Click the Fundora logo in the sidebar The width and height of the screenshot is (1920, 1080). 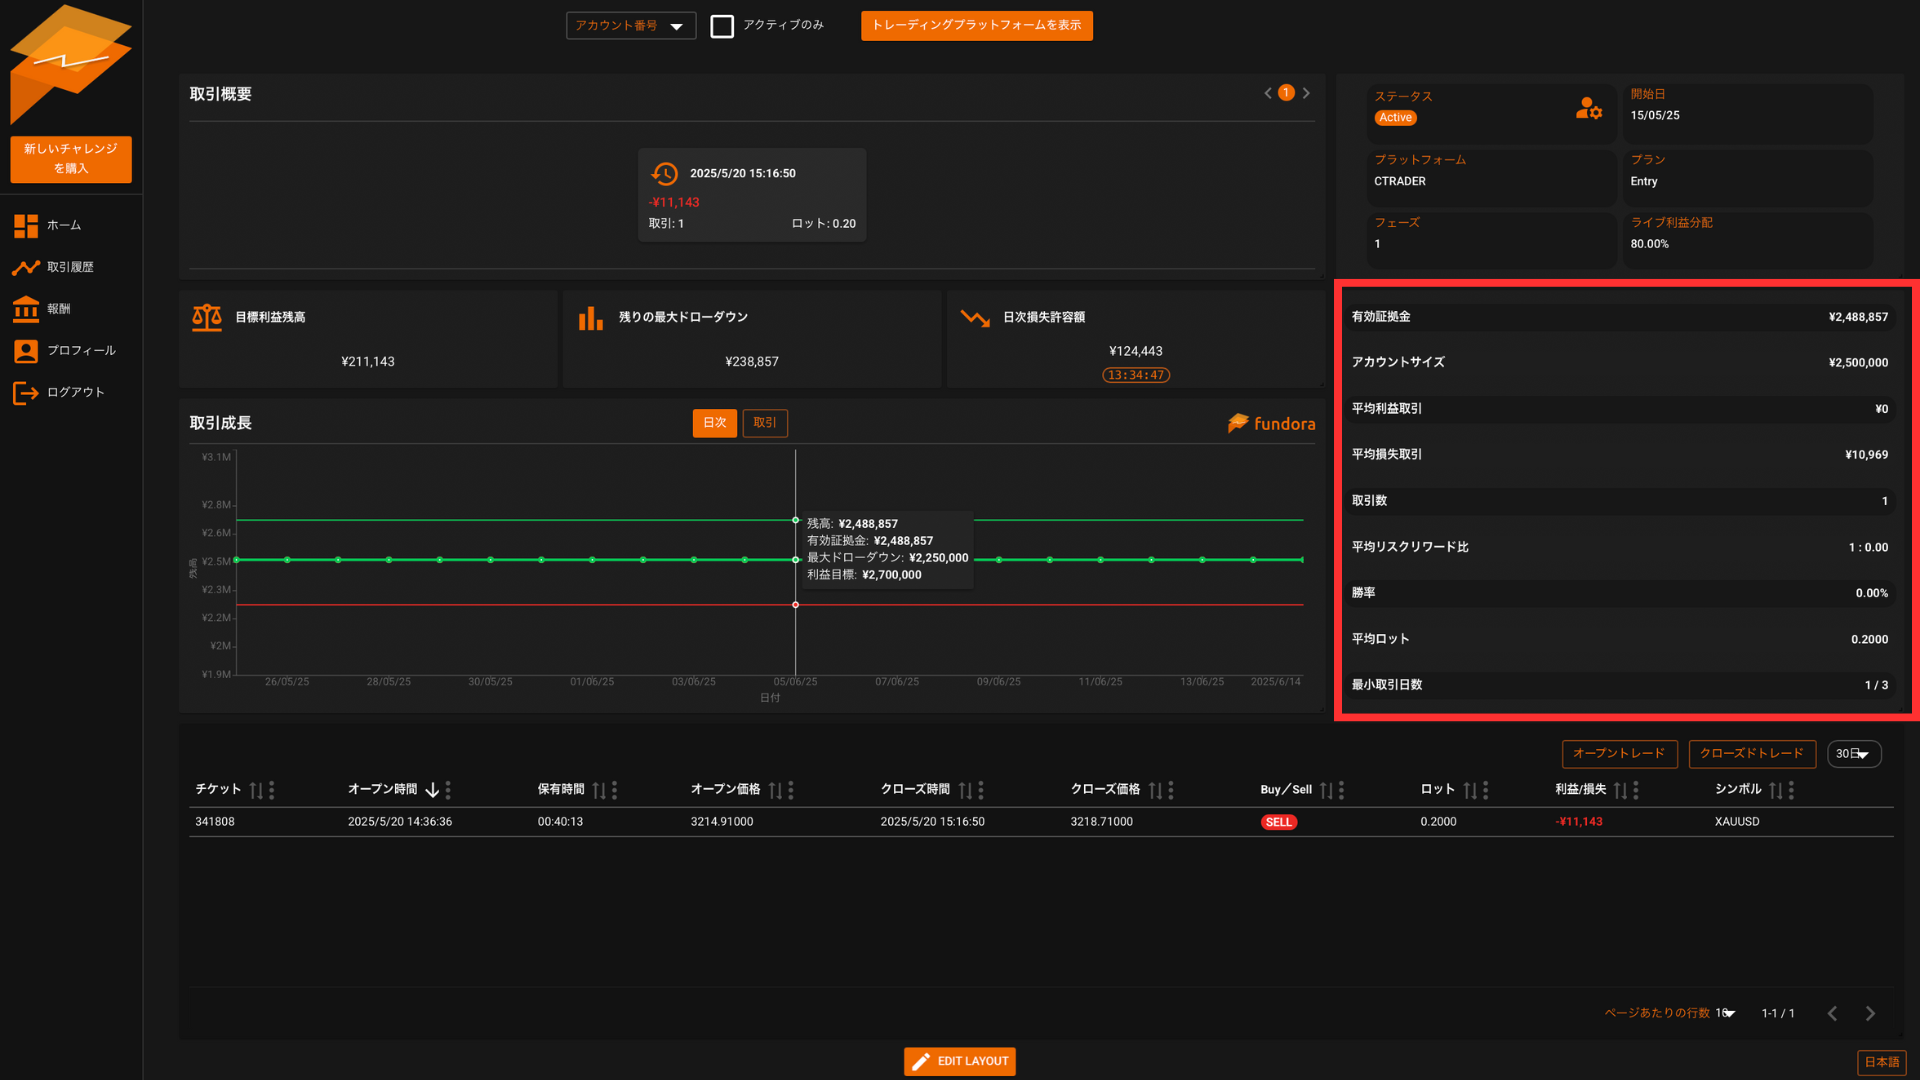(70, 64)
